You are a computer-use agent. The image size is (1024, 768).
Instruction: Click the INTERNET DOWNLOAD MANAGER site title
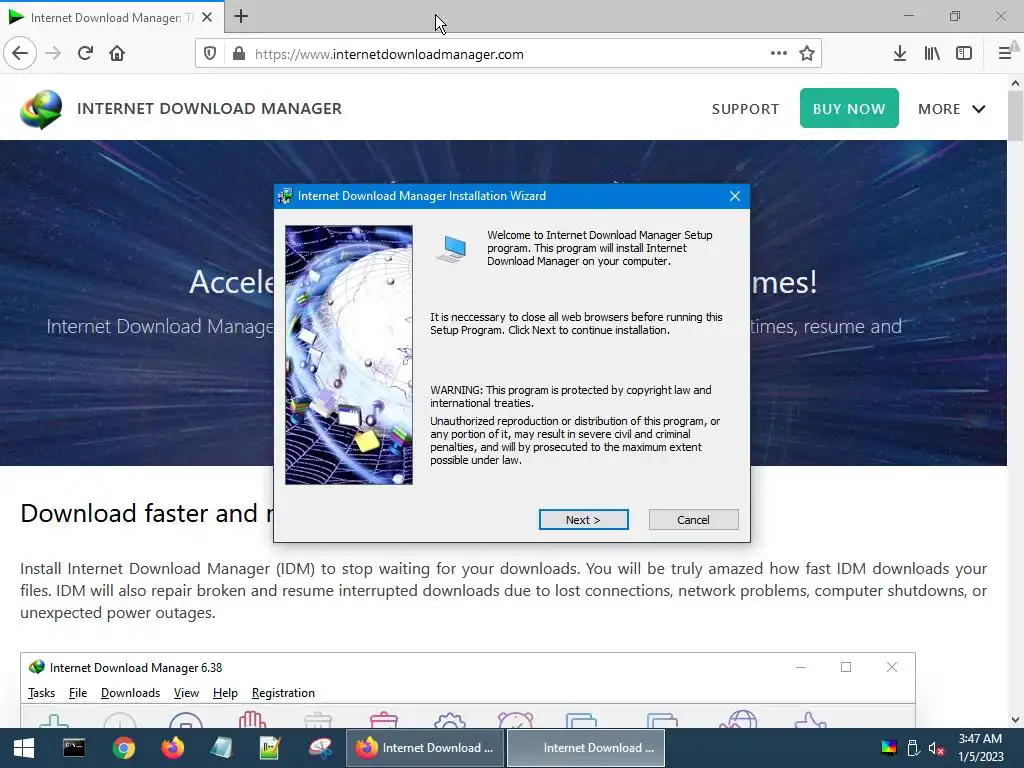[x=210, y=108]
